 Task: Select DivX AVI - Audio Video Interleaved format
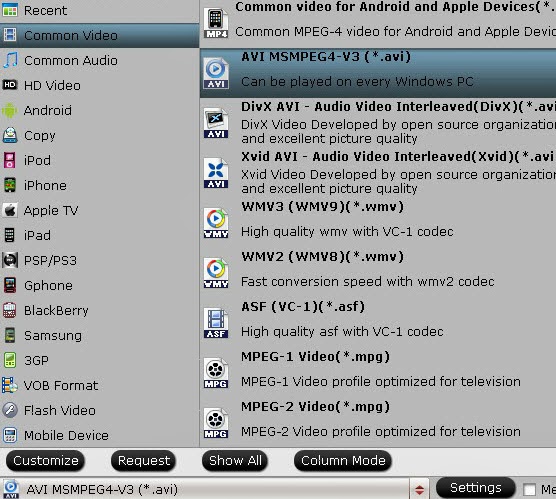[x=378, y=123]
